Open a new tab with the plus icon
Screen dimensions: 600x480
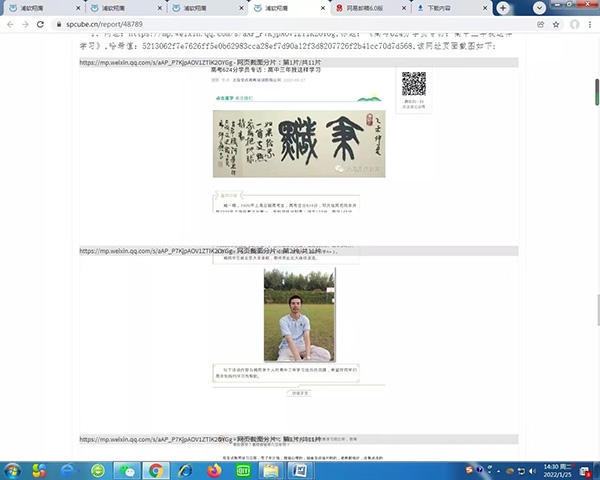(x=502, y=7)
